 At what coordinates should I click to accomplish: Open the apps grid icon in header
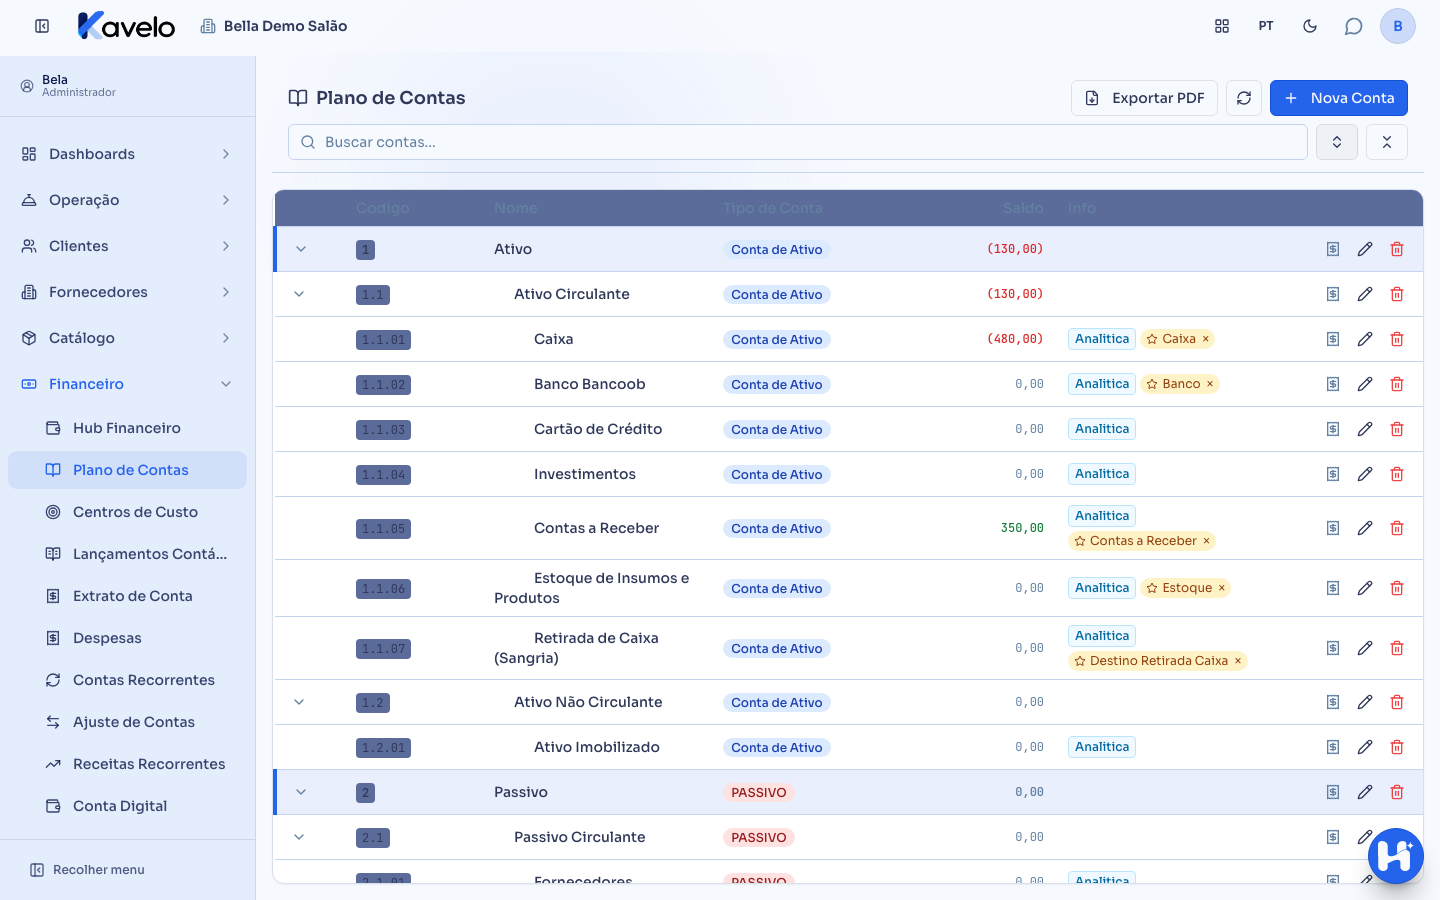click(x=1222, y=26)
